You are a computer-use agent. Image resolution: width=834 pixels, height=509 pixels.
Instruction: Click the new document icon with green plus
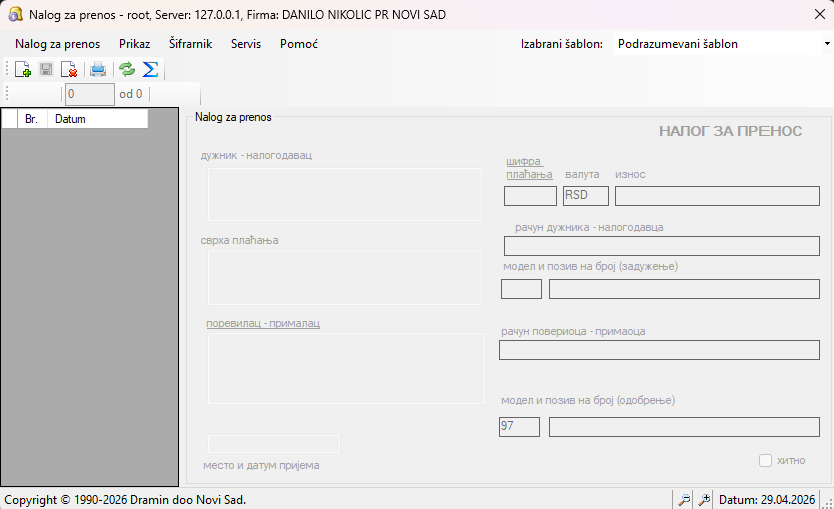coord(23,69)
